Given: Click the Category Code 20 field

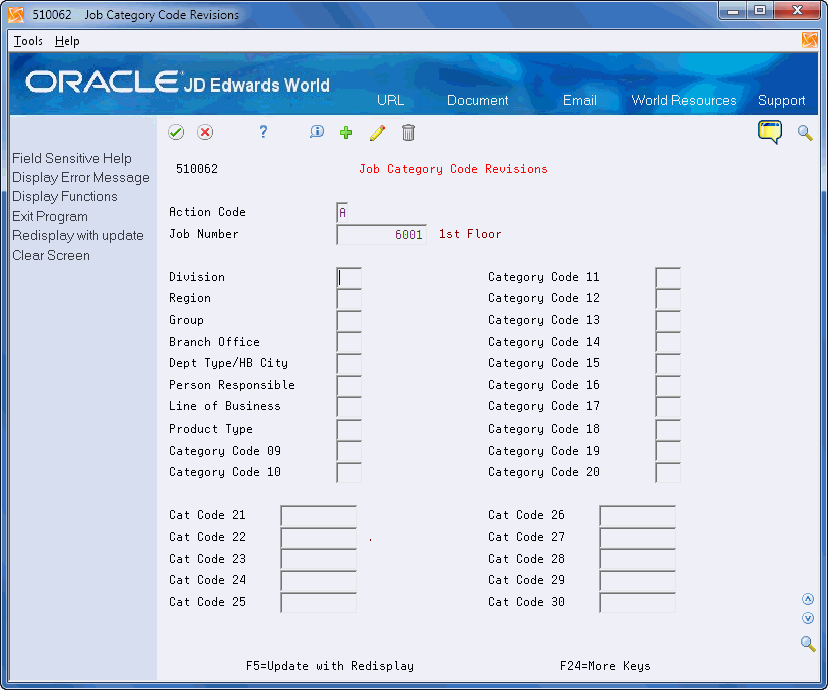Looking at the screenshot, I should pyautogui.click(x=668, y=472).
